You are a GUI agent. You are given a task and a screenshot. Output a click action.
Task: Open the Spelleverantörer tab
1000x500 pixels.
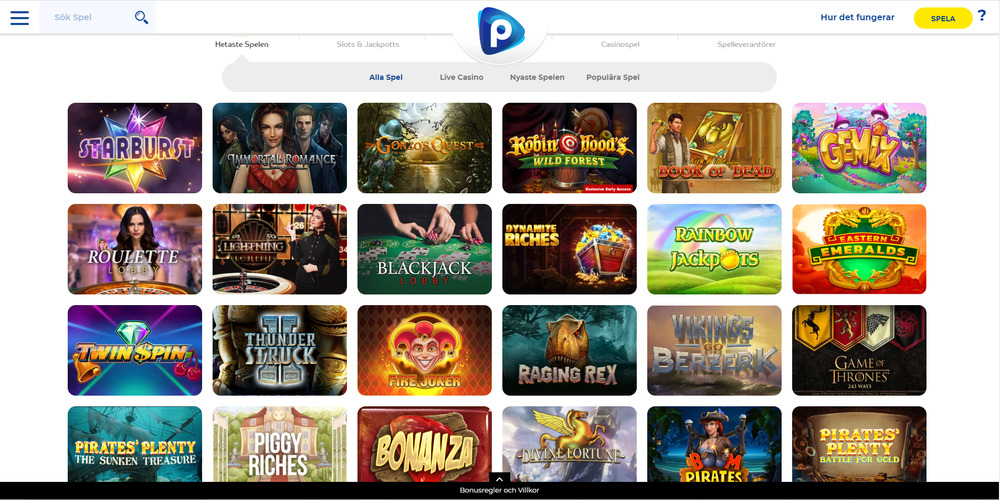(x=746, y=45)
